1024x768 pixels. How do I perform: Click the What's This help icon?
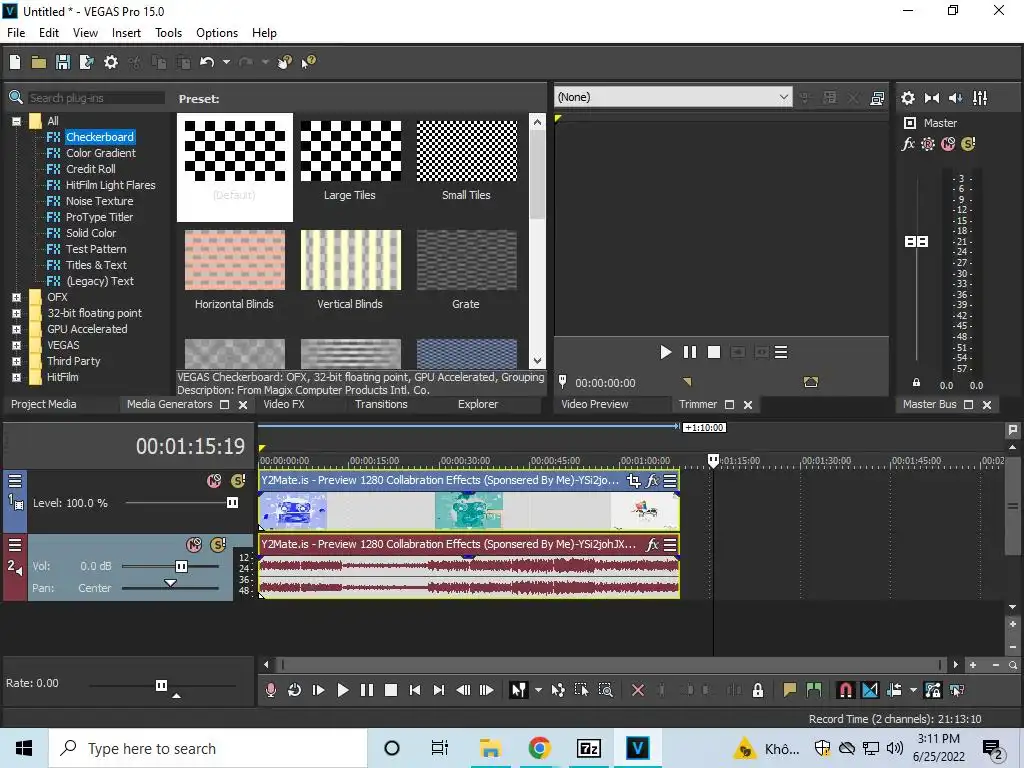[308, 62]
